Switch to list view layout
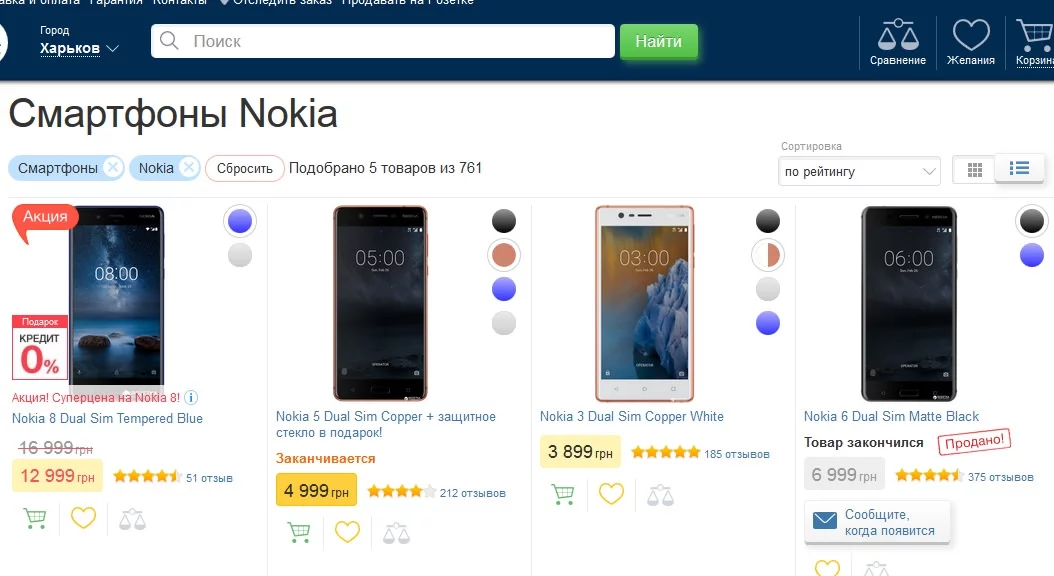1054x576 pixels. coord(1019,169)
